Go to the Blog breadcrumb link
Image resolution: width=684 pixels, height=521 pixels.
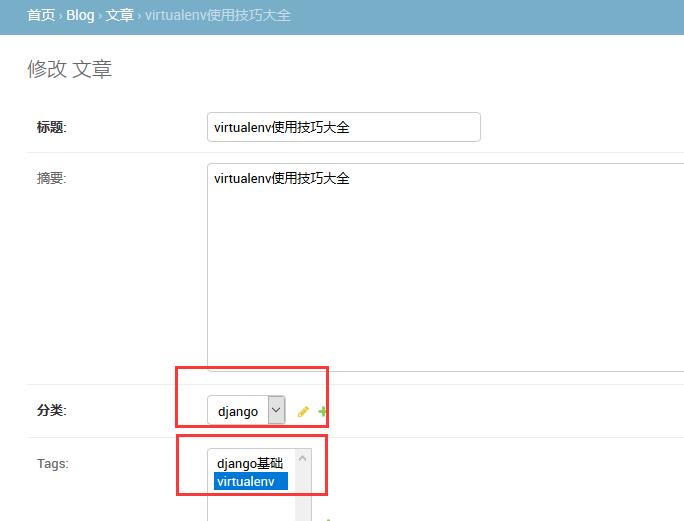pyautogui.click(x=80, y=15)
